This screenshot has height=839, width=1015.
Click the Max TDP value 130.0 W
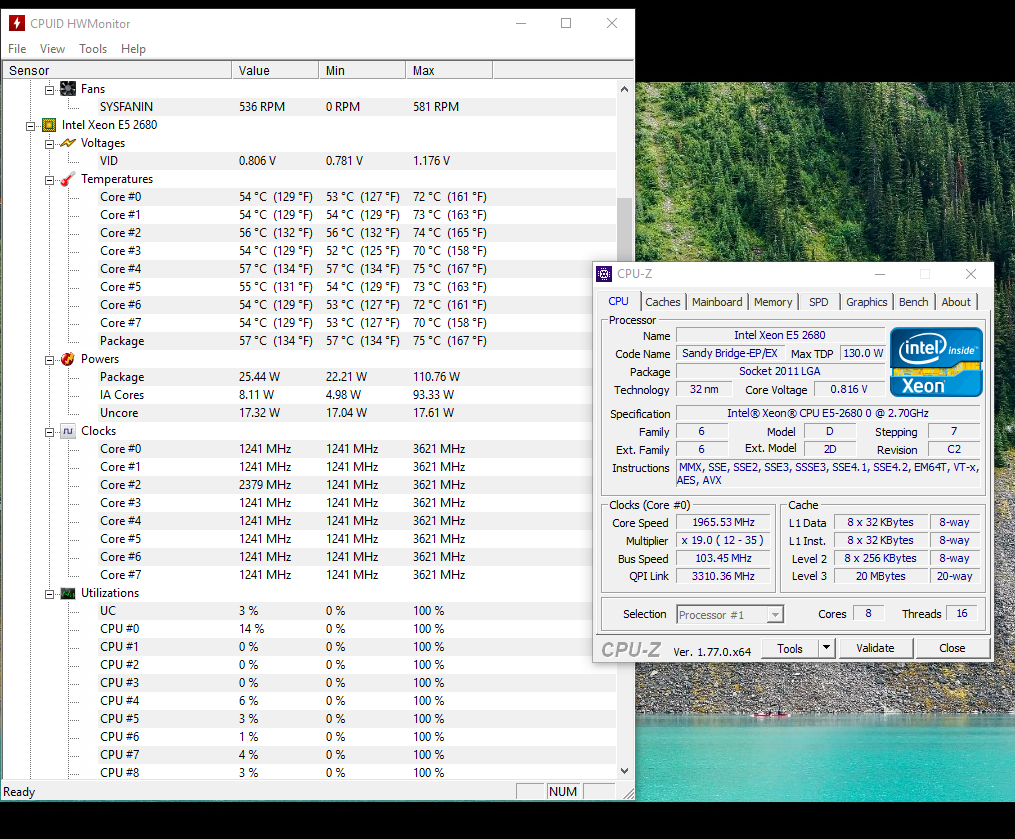click(x=863, y=353)
